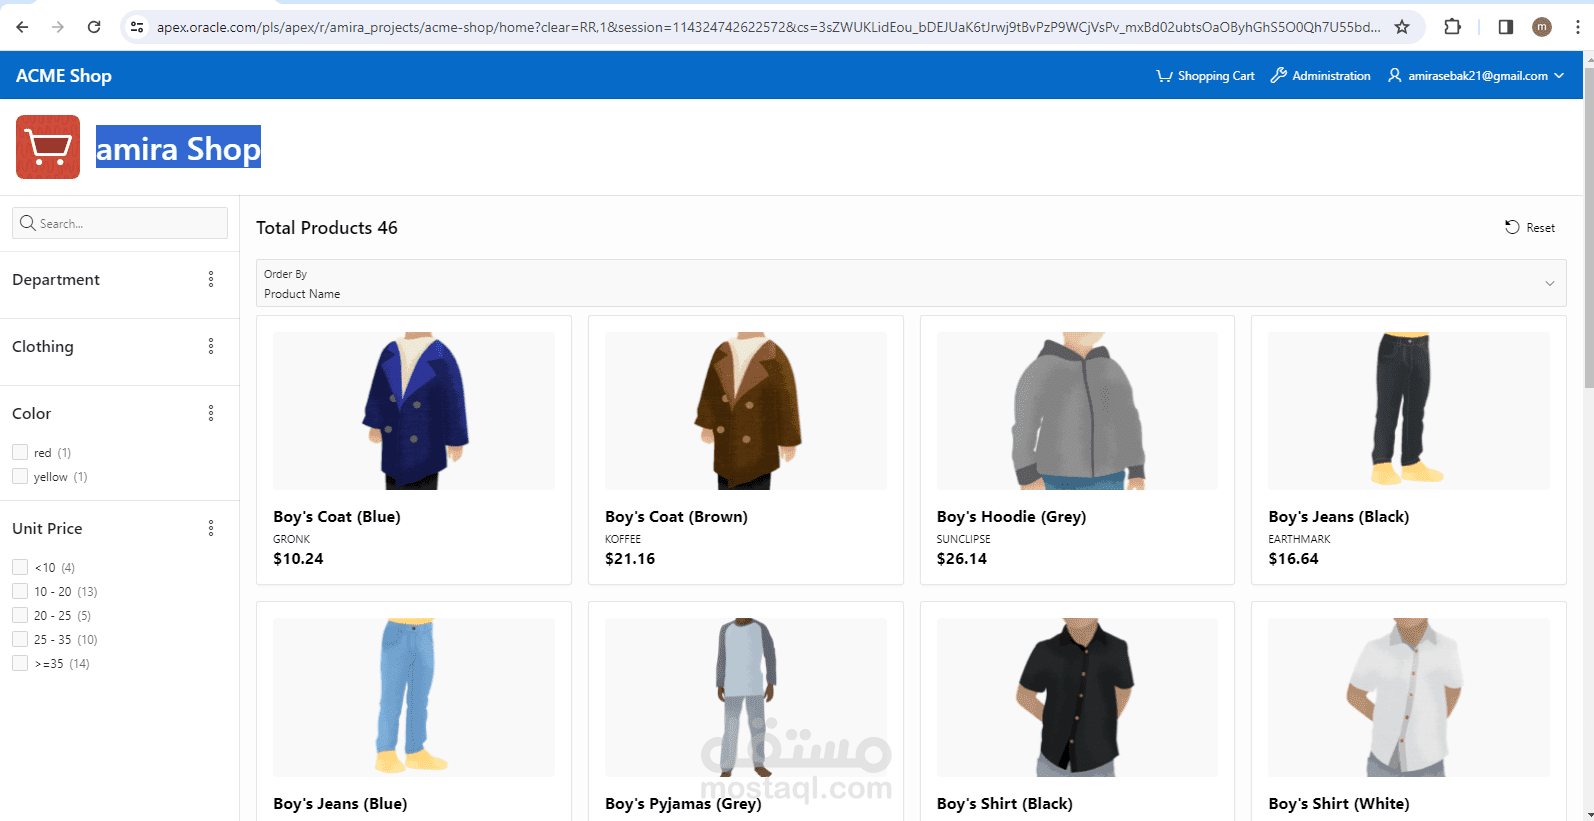Check the <10 unit price filter
Viewport: 1594px width, 821px height.
[x=20, y=567]
